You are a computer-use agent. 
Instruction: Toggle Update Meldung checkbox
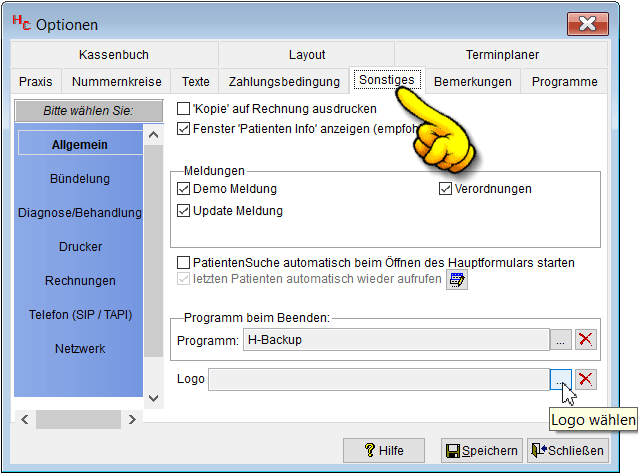(x=183, y=211)
